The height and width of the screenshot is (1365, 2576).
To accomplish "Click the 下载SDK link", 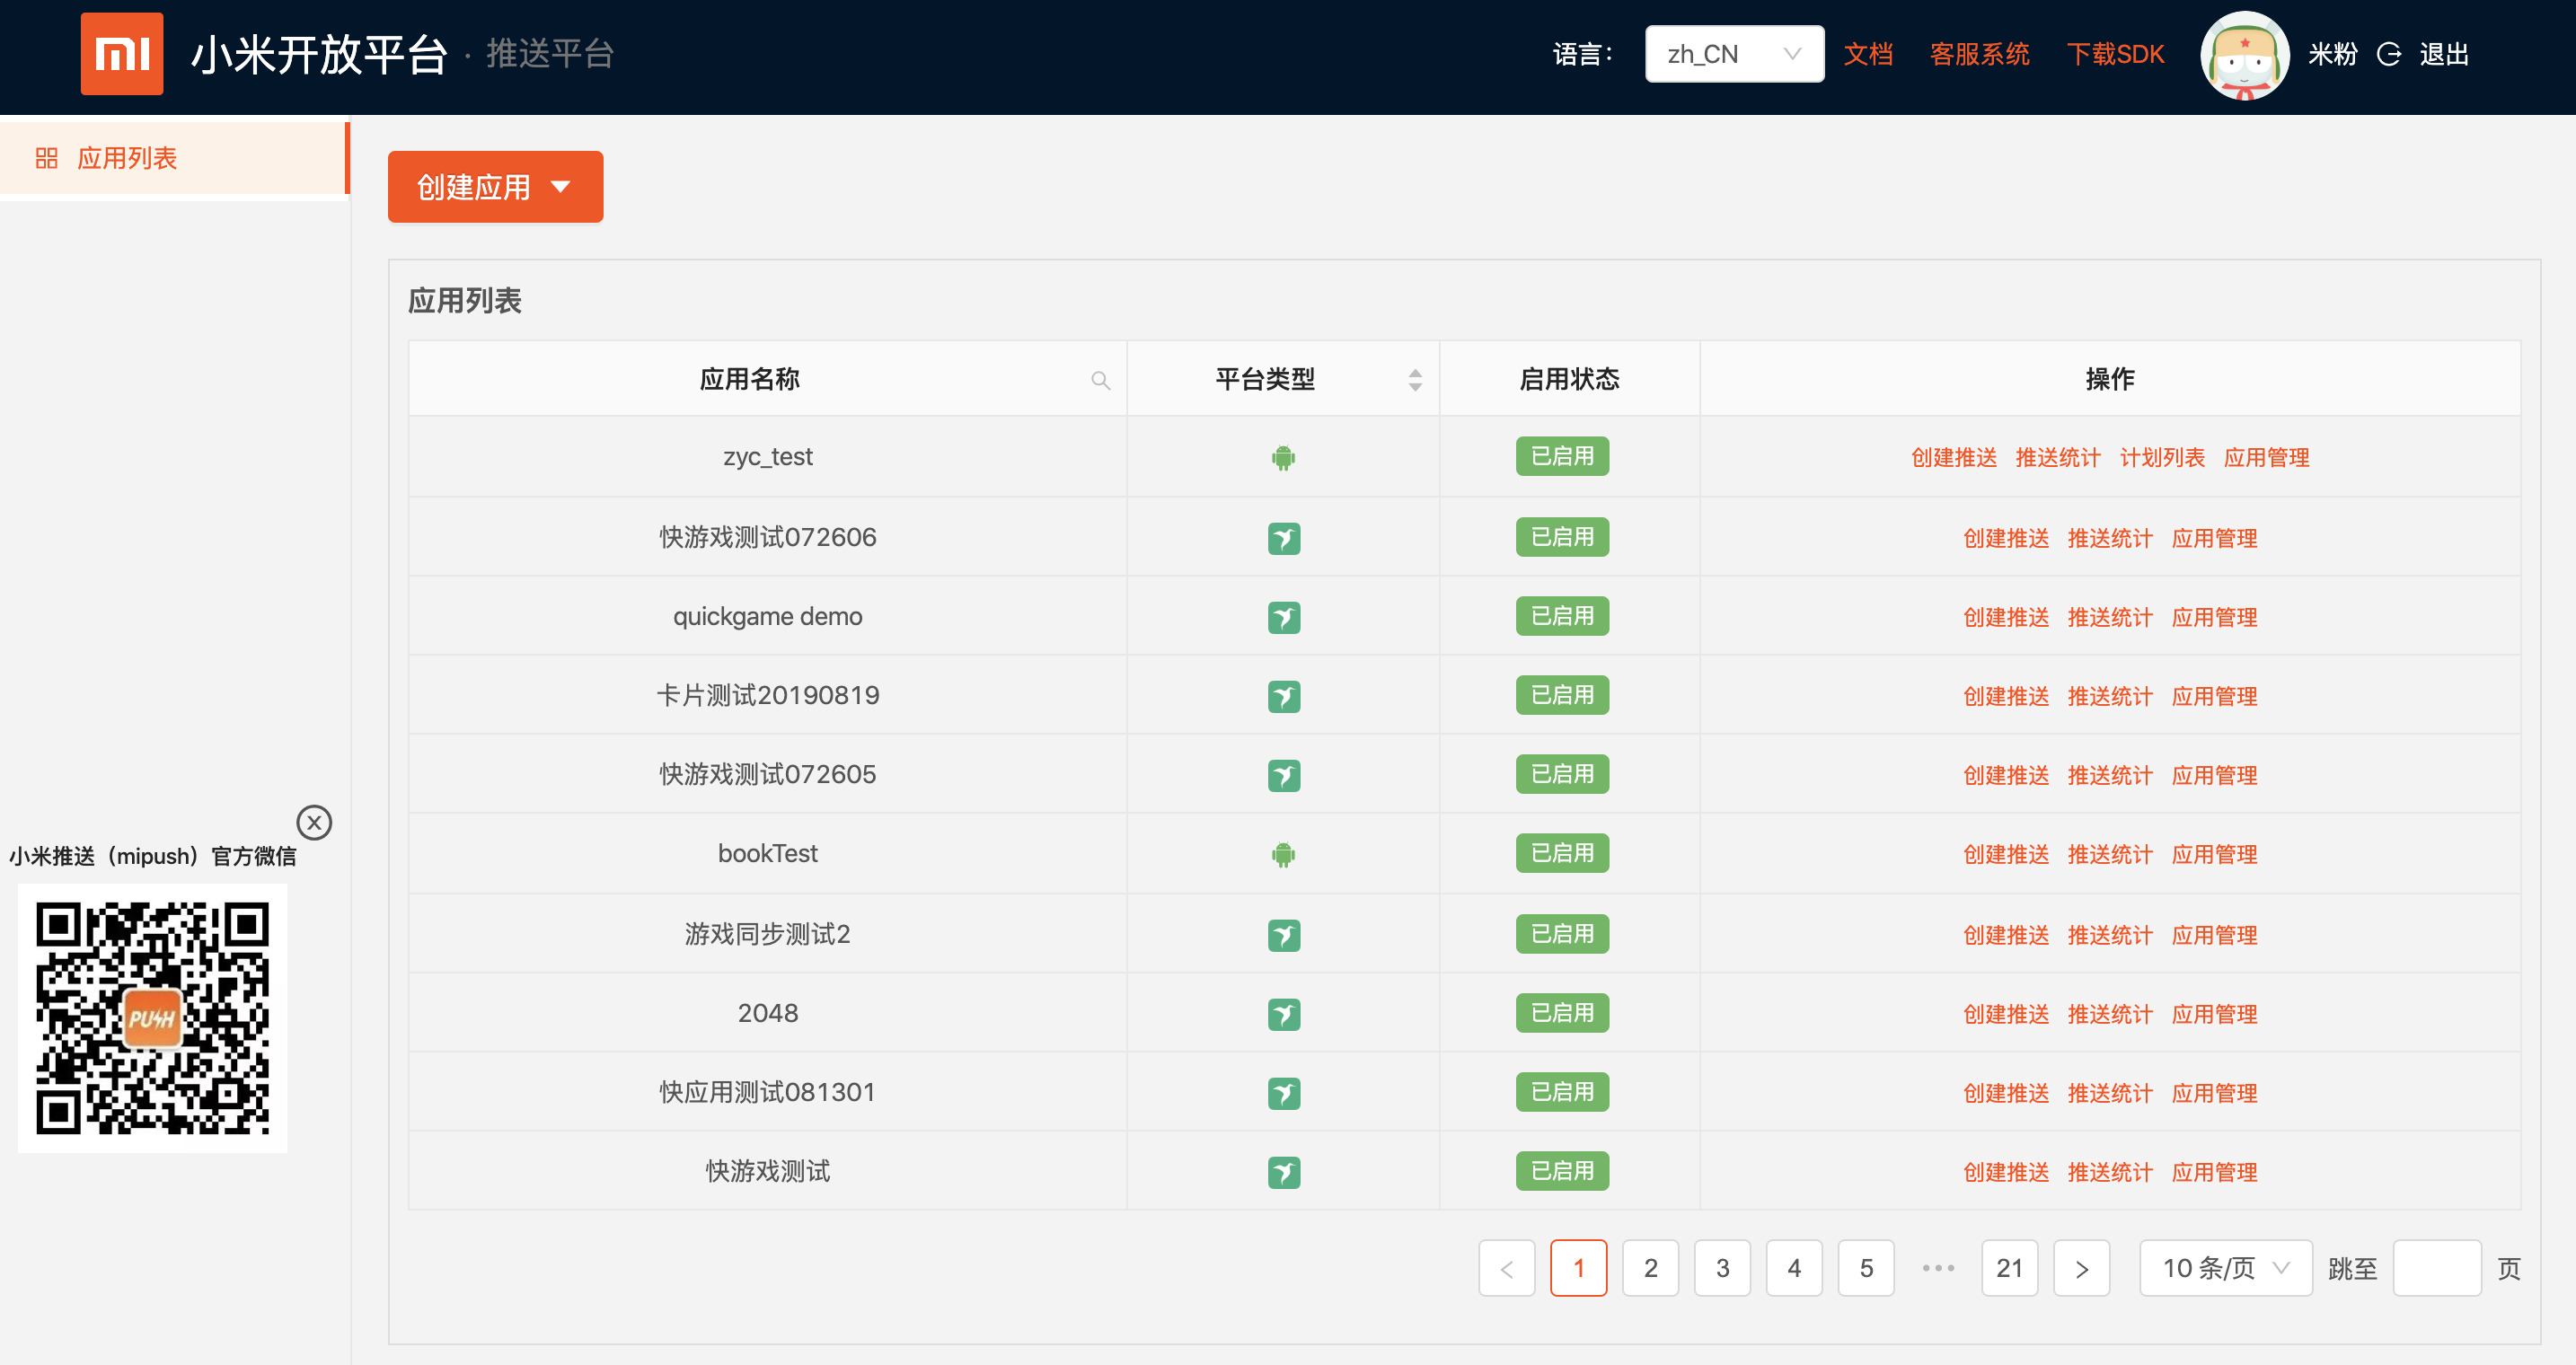I will (2115, 55).
